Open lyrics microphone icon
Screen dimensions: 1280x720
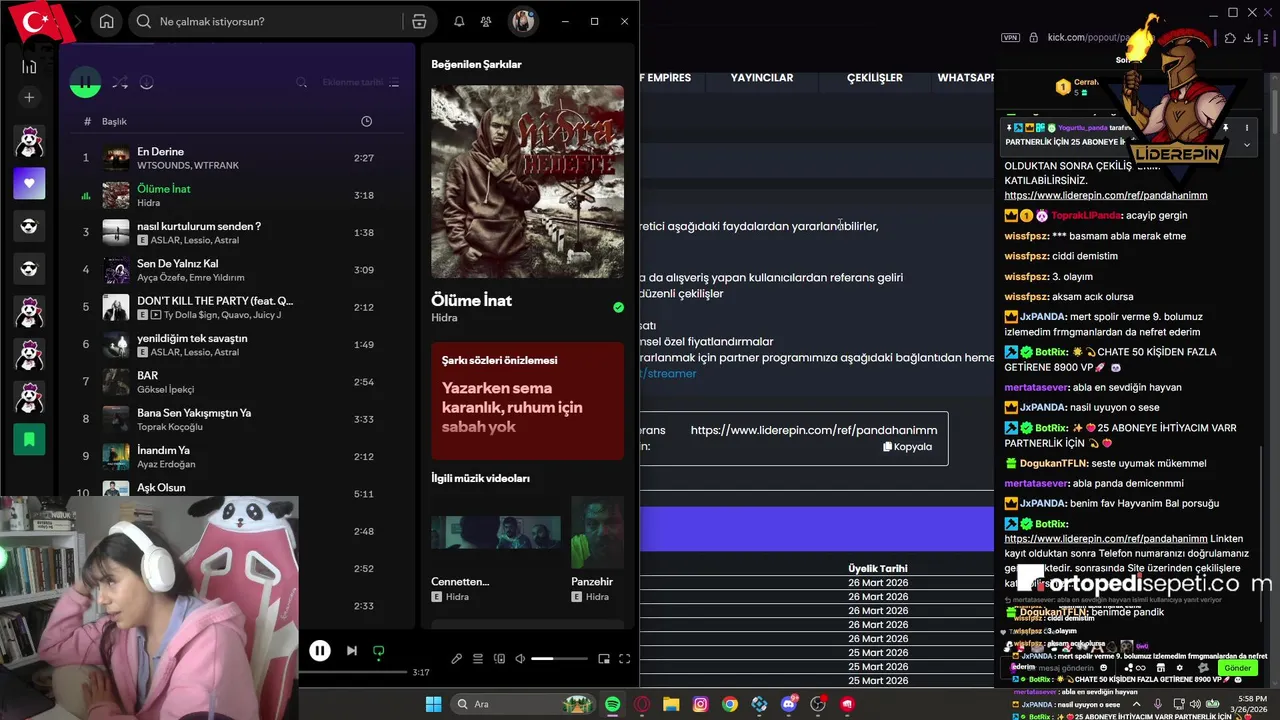[x=456, y=659]
